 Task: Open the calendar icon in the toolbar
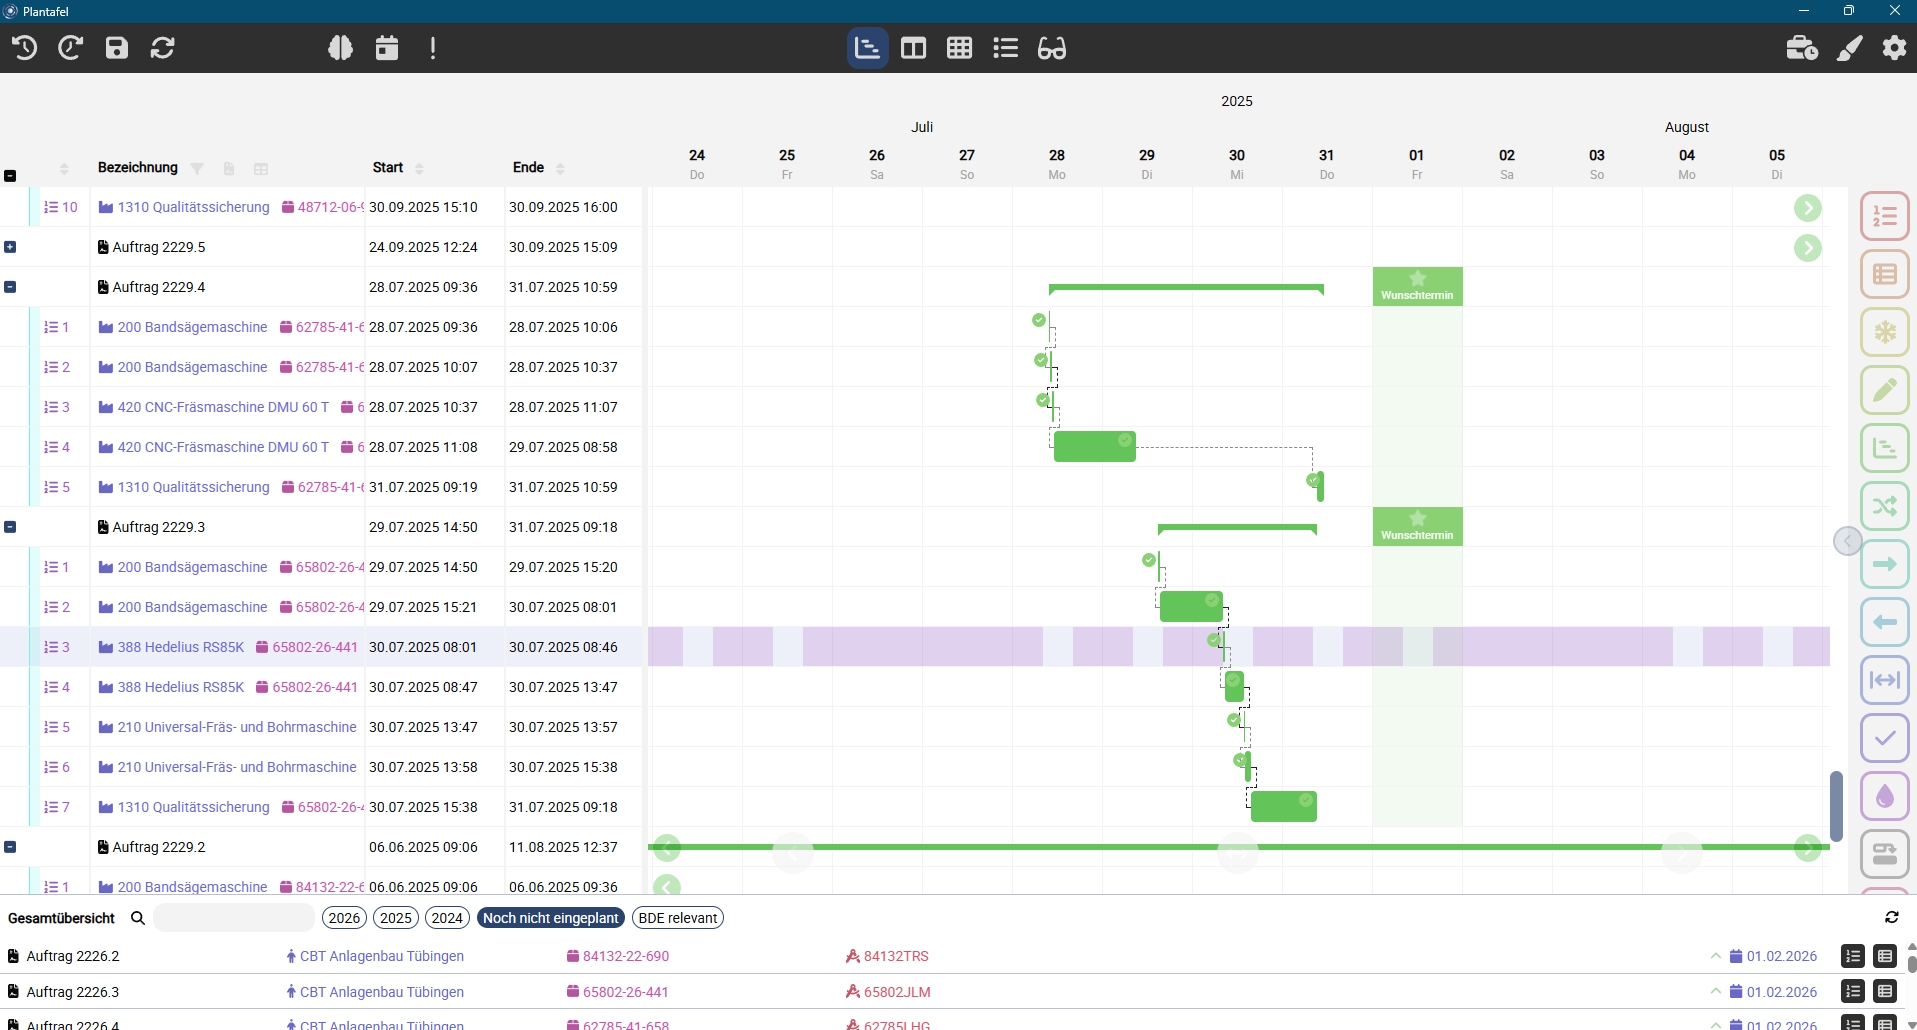[x=387, y=47]
